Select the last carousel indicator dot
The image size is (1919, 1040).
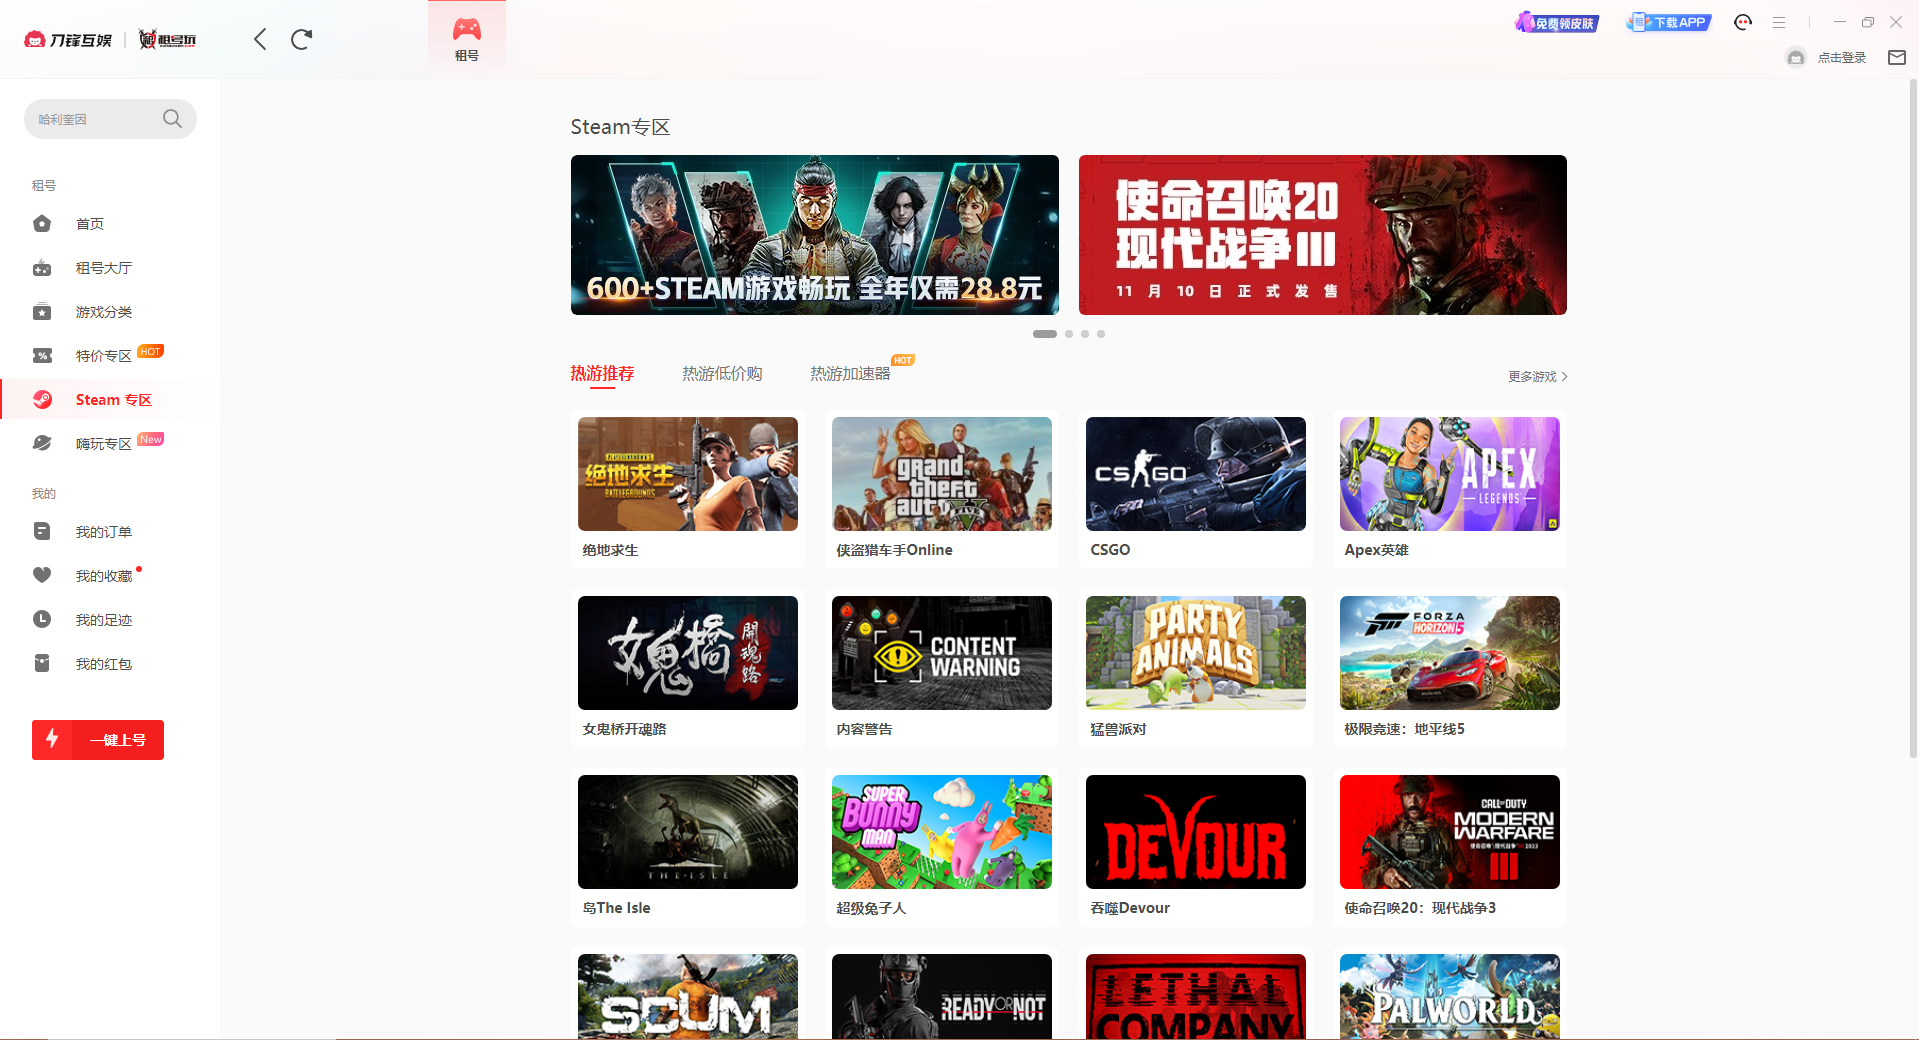pyautogui.click(x=1101, y=334)
